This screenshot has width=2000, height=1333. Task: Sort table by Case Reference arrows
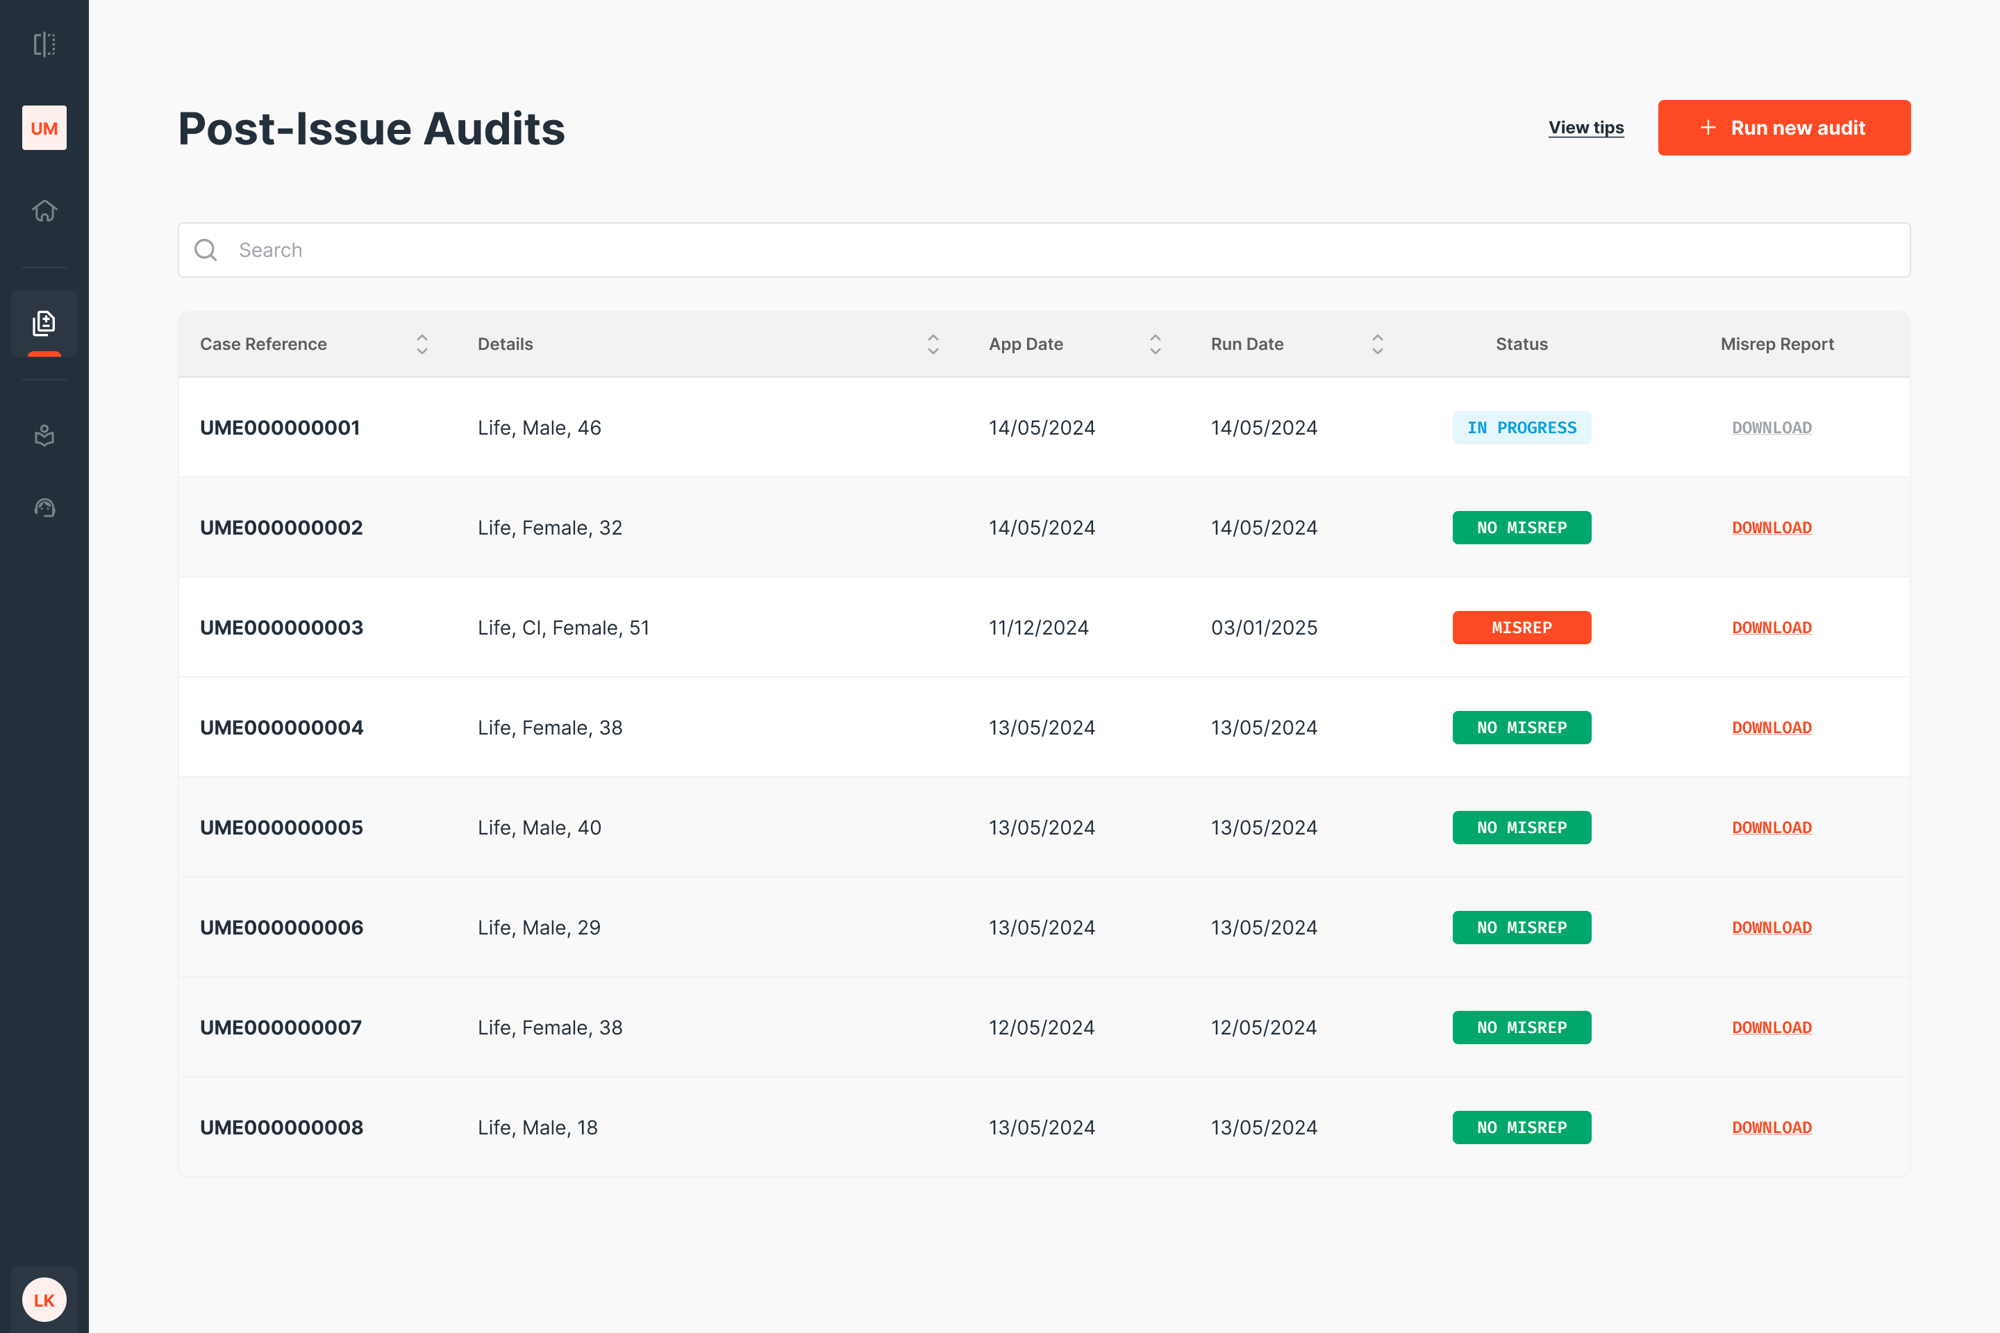[x=422, y=344]
